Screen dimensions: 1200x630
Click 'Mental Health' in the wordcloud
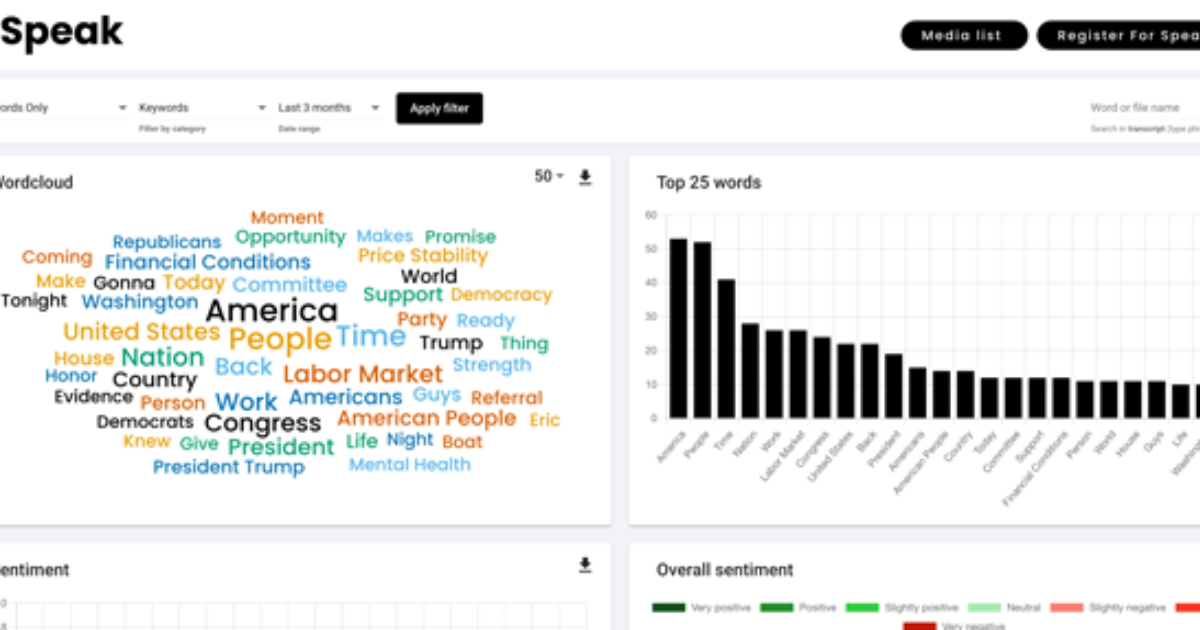point(409,464)
